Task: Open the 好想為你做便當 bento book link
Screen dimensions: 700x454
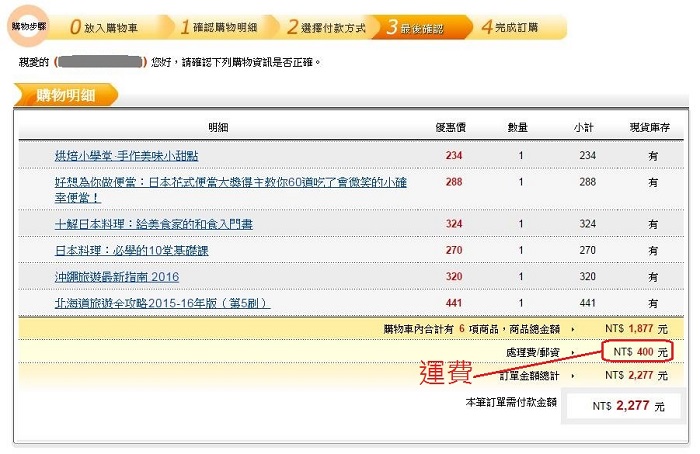Action: 230,190
